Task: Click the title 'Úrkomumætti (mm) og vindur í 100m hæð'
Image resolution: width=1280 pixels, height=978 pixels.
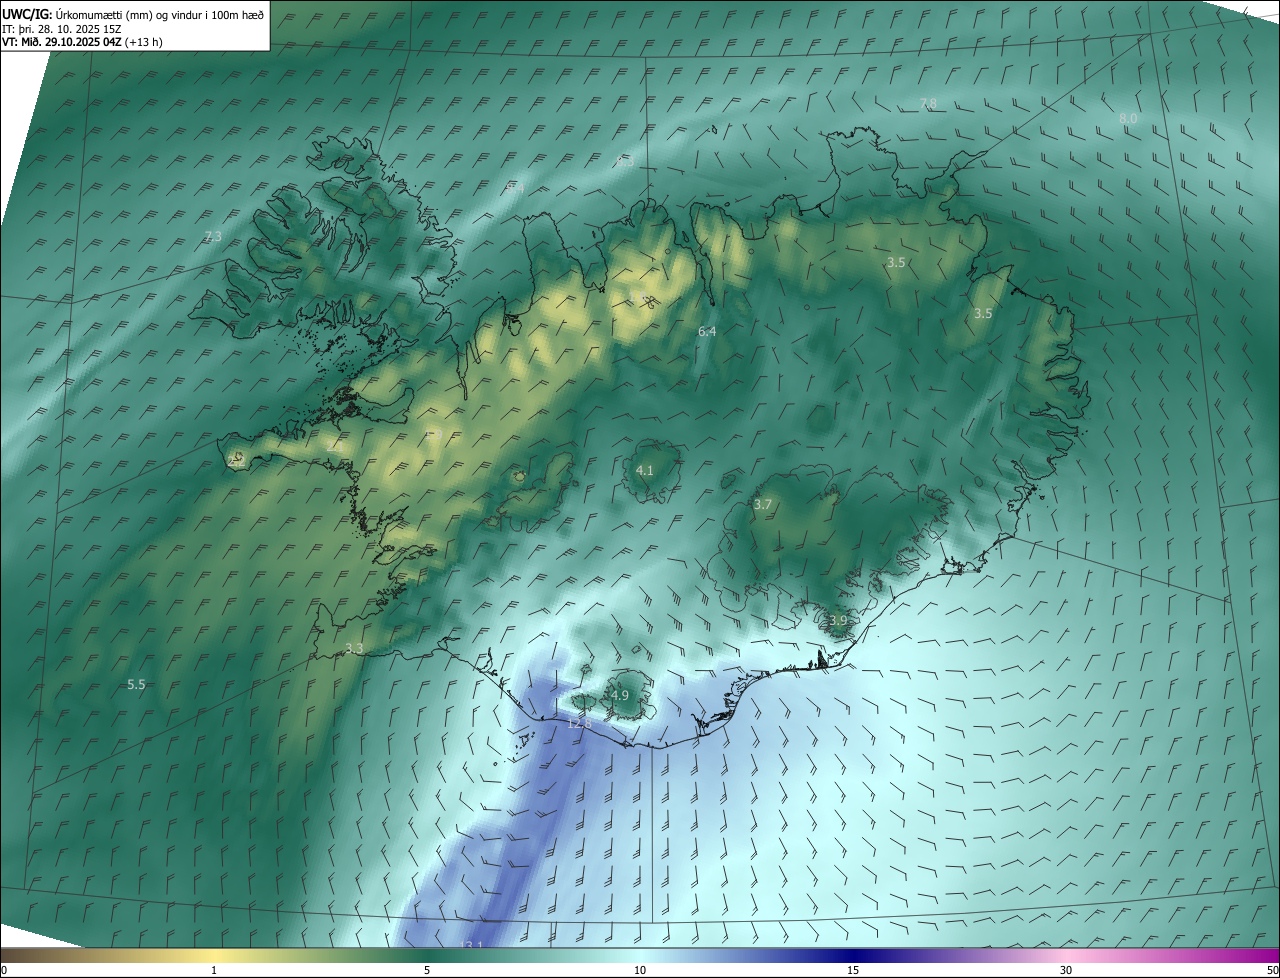Action: (x=160, y=16)
